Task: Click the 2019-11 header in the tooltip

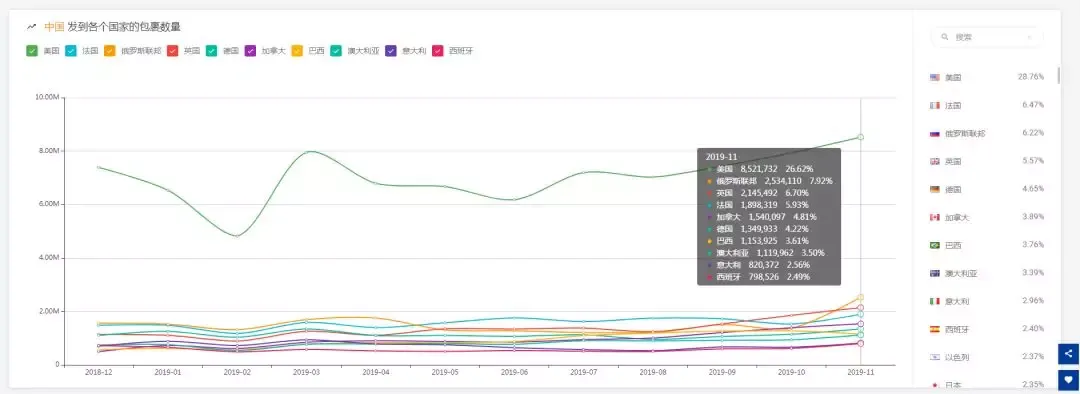Action: tap(721, 157)
